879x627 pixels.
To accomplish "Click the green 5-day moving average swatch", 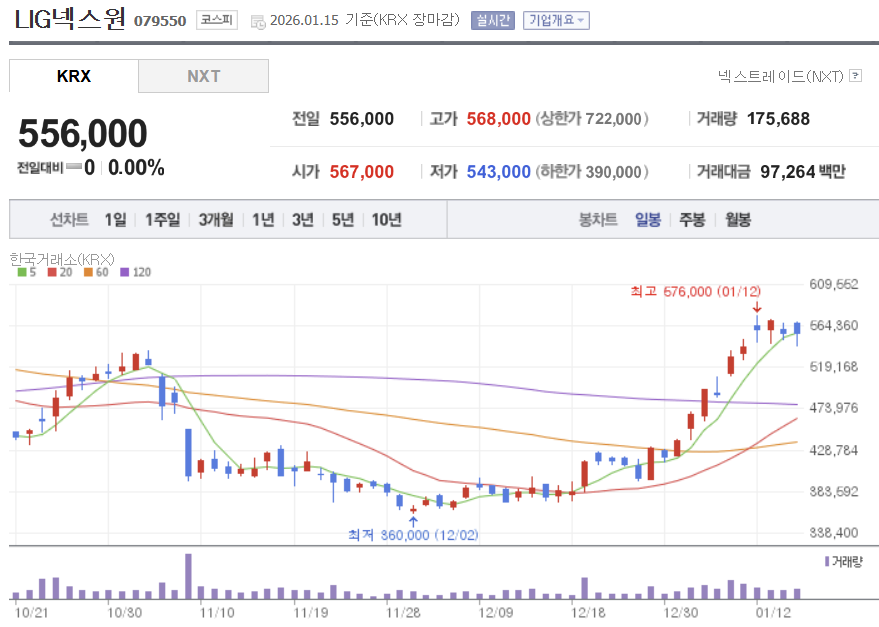I will pyautogui.click(x=22, y=272).
